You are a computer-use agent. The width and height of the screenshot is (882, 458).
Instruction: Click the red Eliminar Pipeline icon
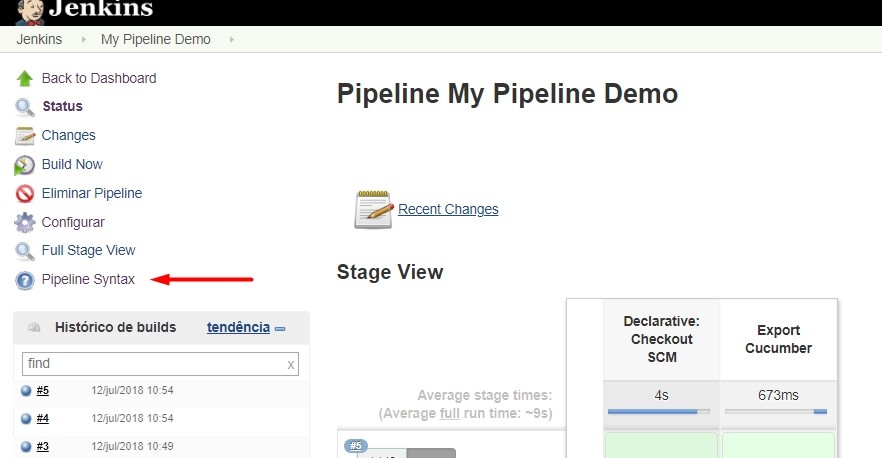25,194
